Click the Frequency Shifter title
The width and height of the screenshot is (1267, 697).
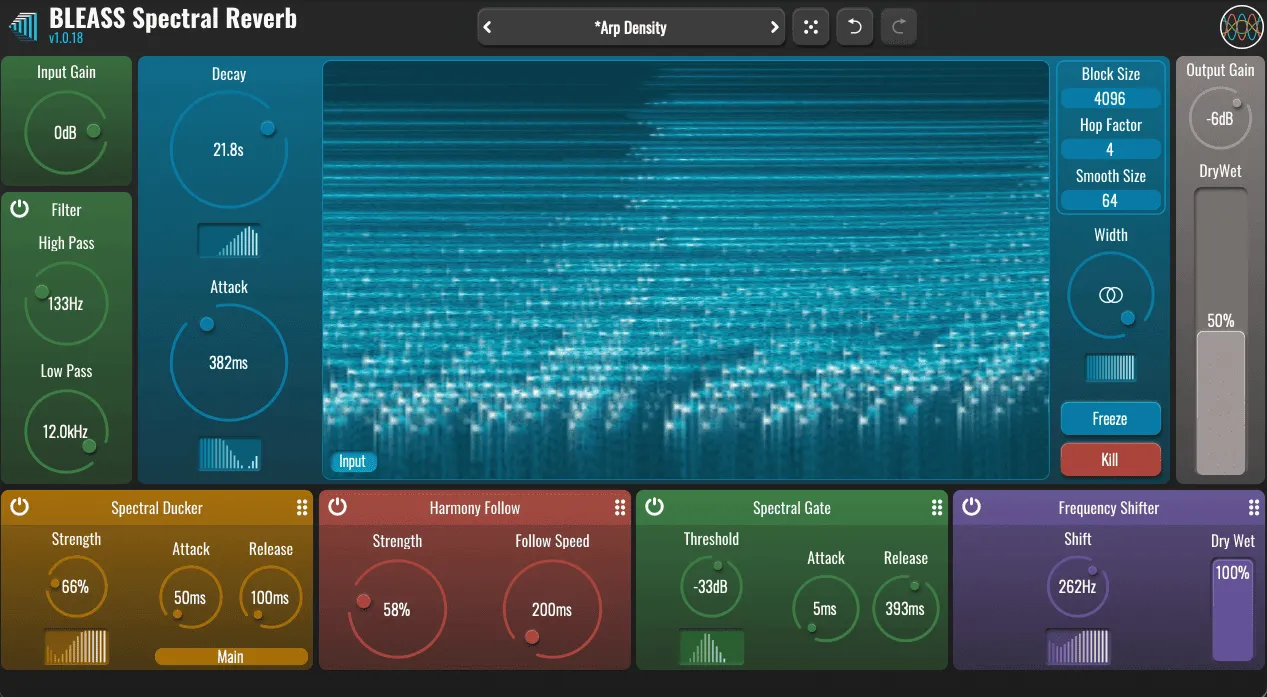pos(1109,508)
